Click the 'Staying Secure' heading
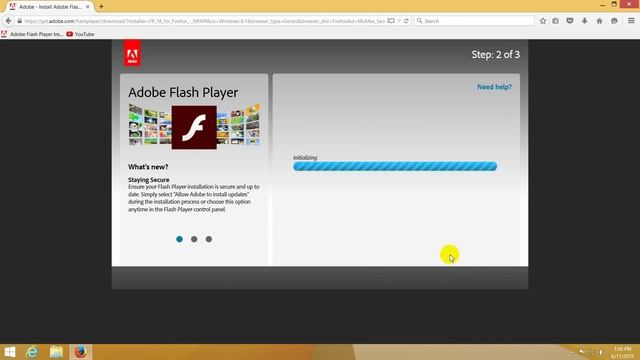 (x=149, y=180)
